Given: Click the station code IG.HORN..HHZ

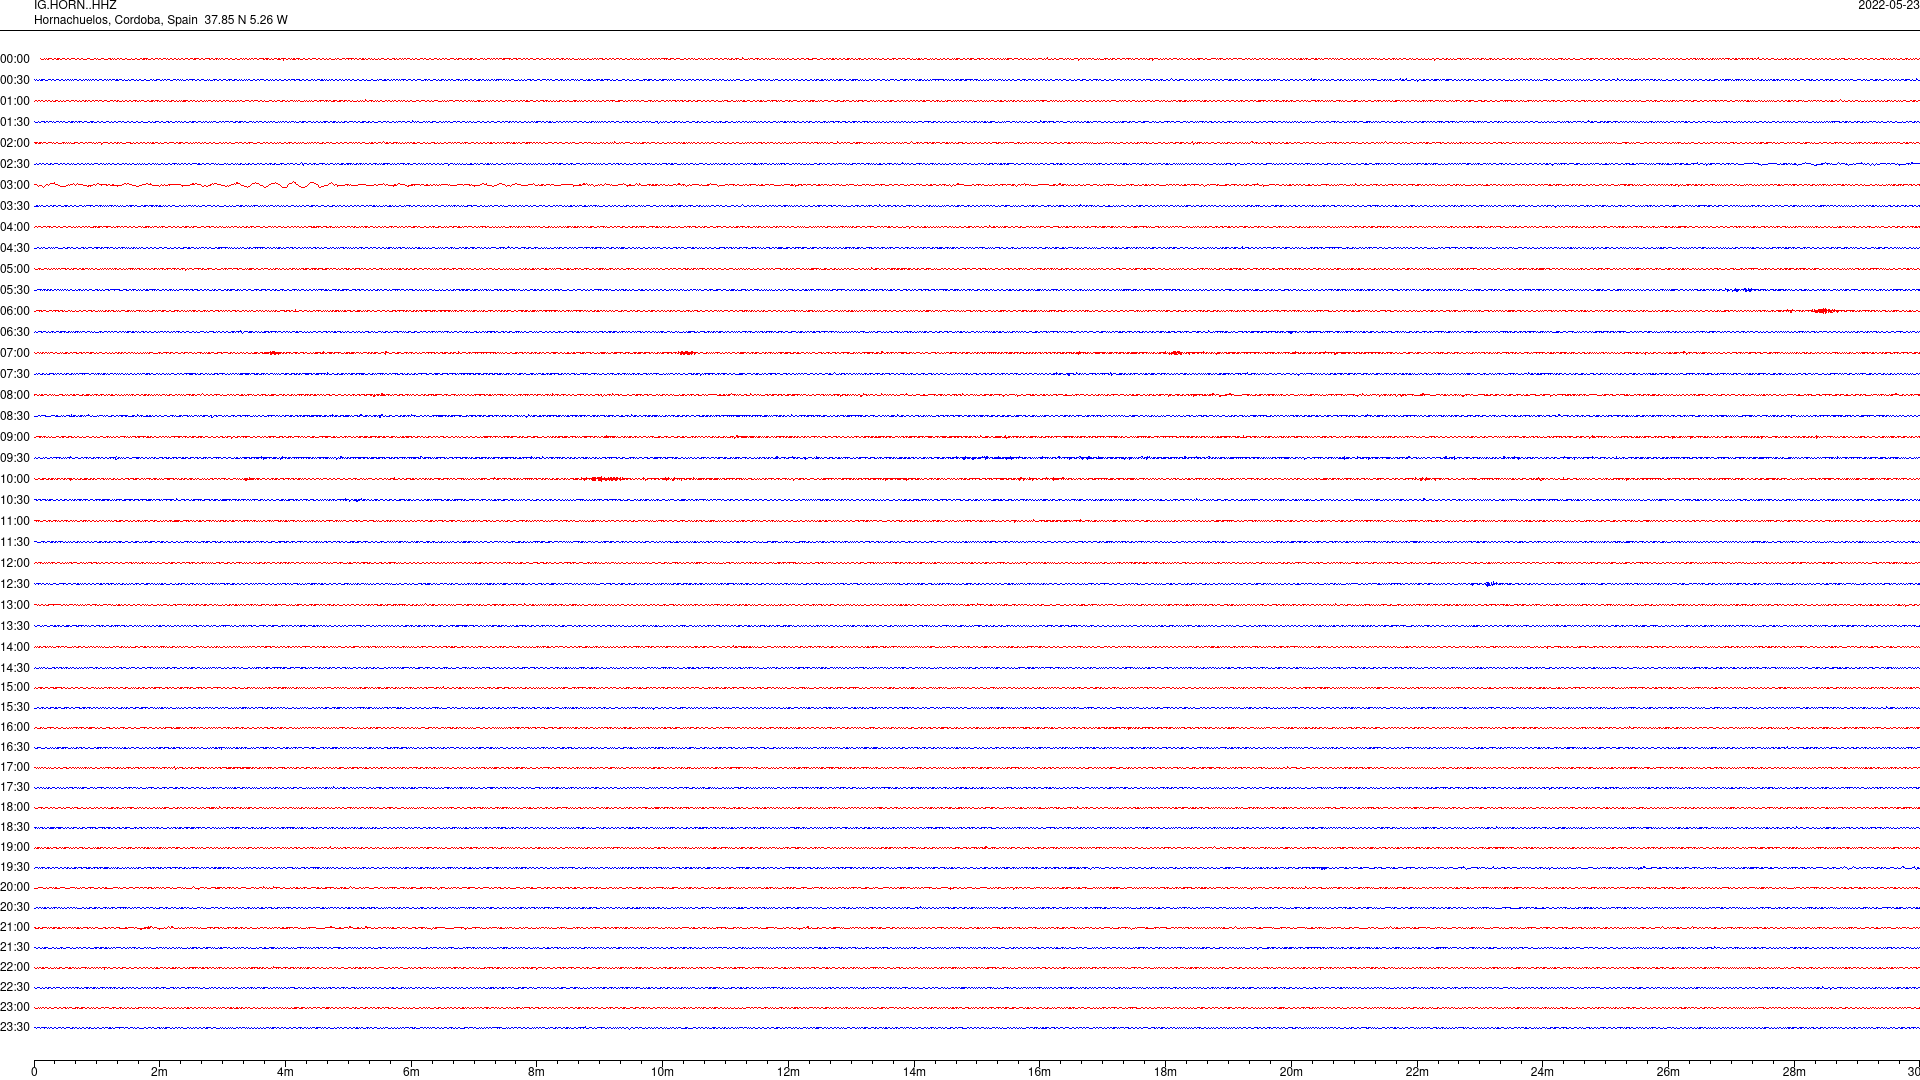Looking at the screenshot, I should tap(75, 6).
